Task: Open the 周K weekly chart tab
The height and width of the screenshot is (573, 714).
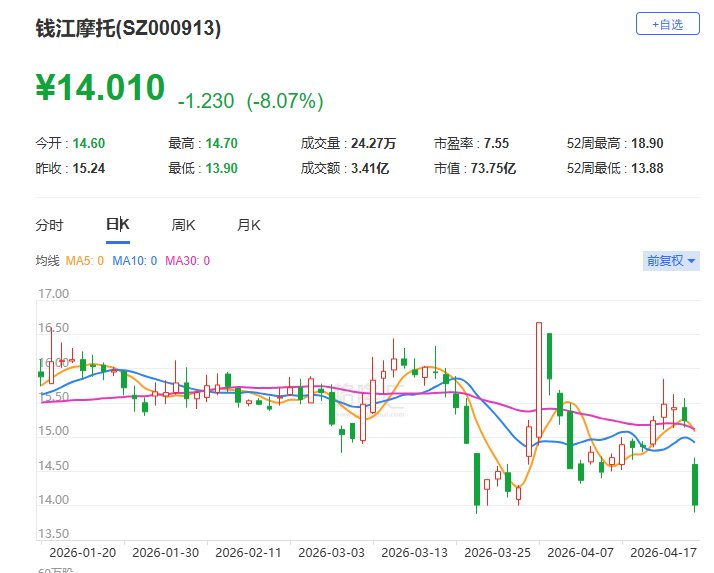Action: [x=183, y=225]
